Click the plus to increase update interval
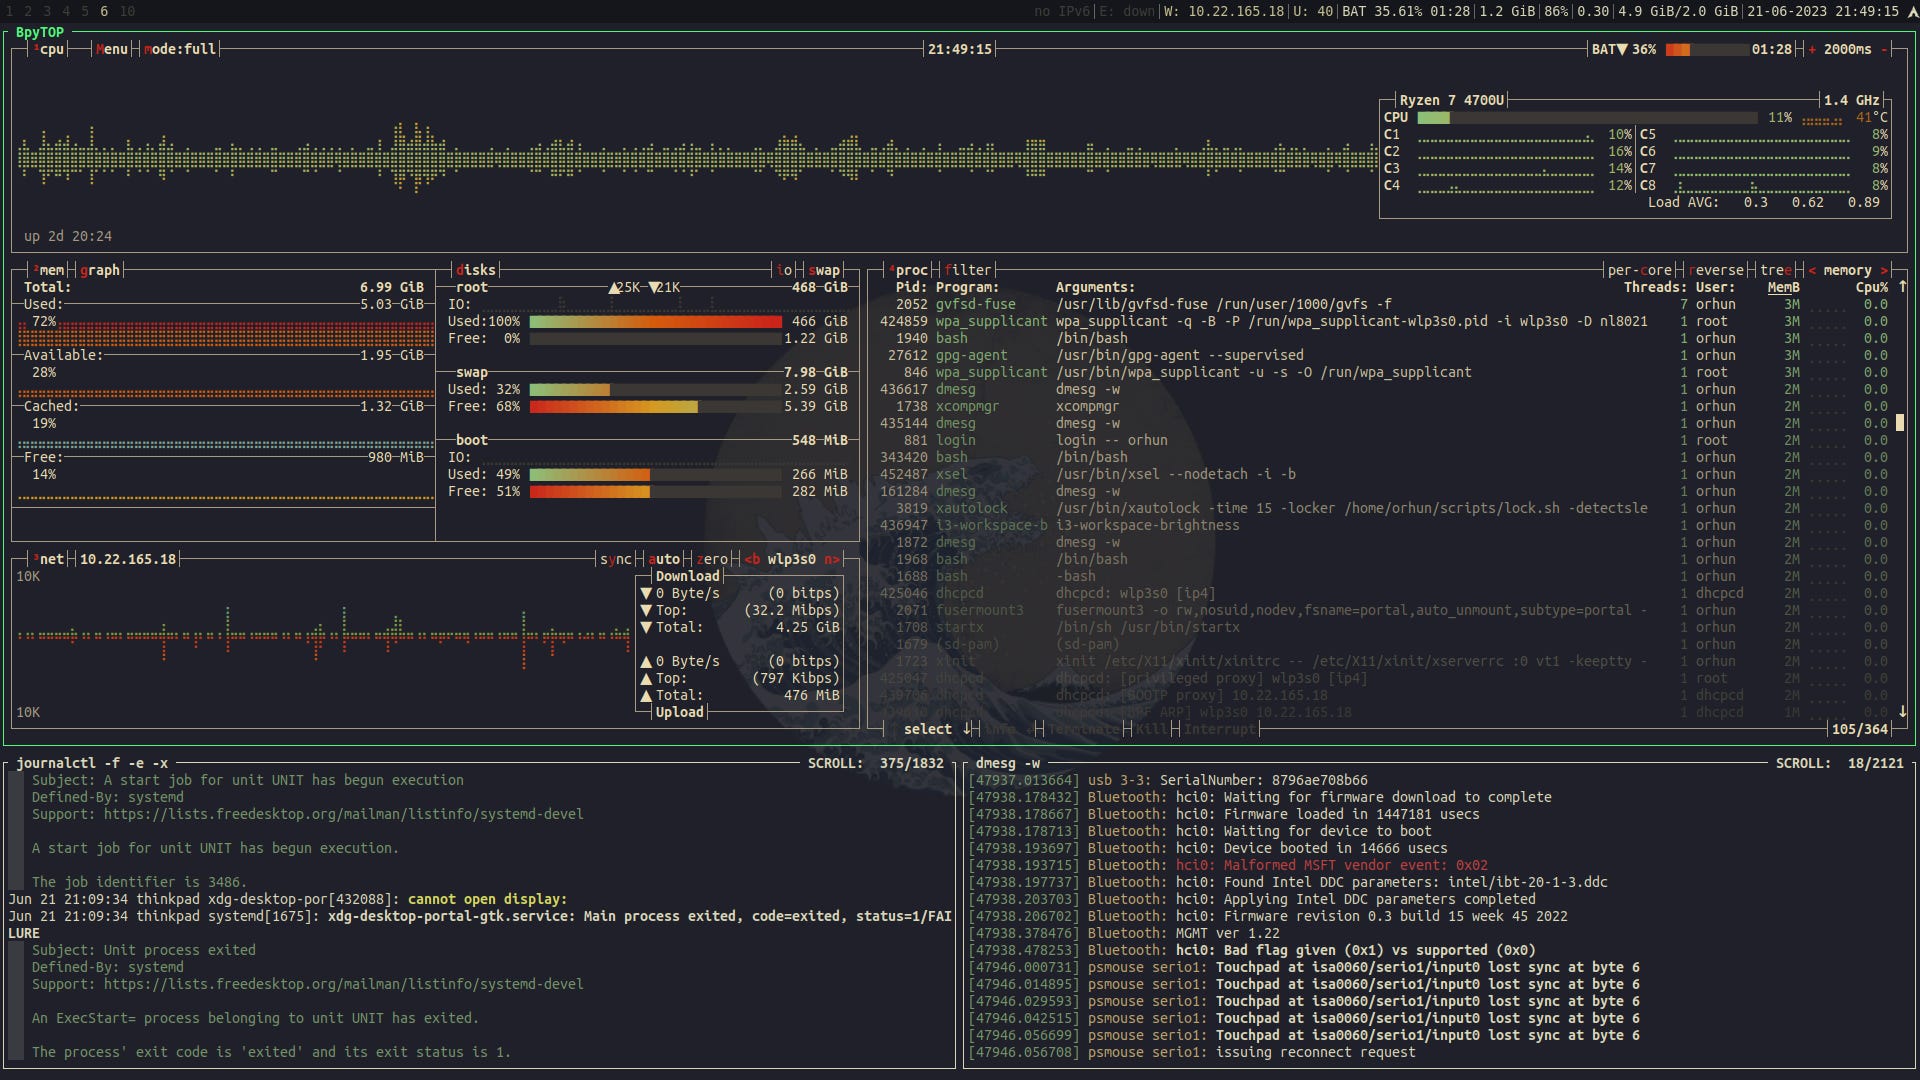This screenshot has height=1080, width=1920. [1812, 49]
